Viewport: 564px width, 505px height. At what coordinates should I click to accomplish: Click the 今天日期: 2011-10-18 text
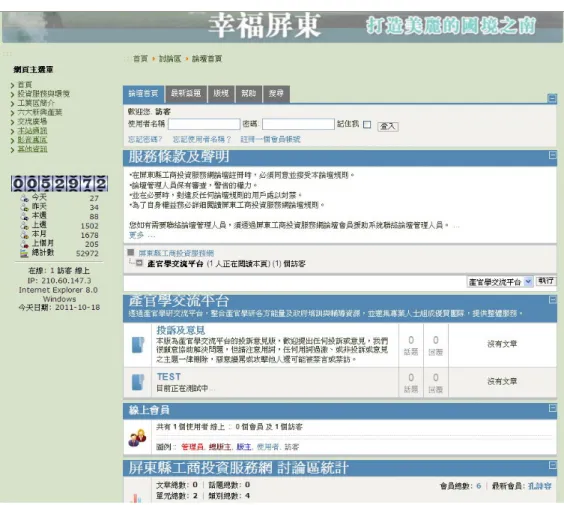pyautogui.click(x=59, y=308)
